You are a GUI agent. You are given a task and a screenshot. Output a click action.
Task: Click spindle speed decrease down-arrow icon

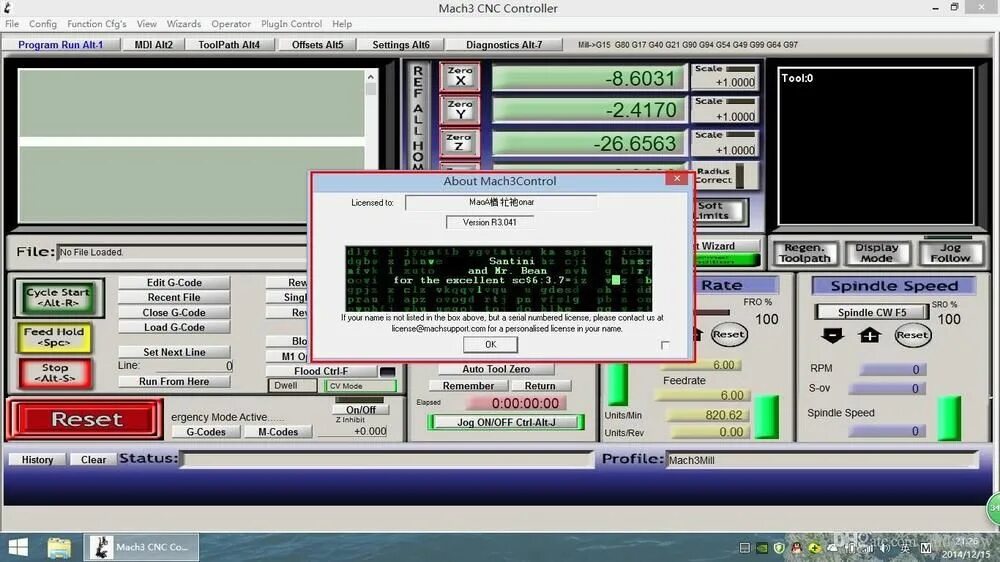[x=832, y=335]
